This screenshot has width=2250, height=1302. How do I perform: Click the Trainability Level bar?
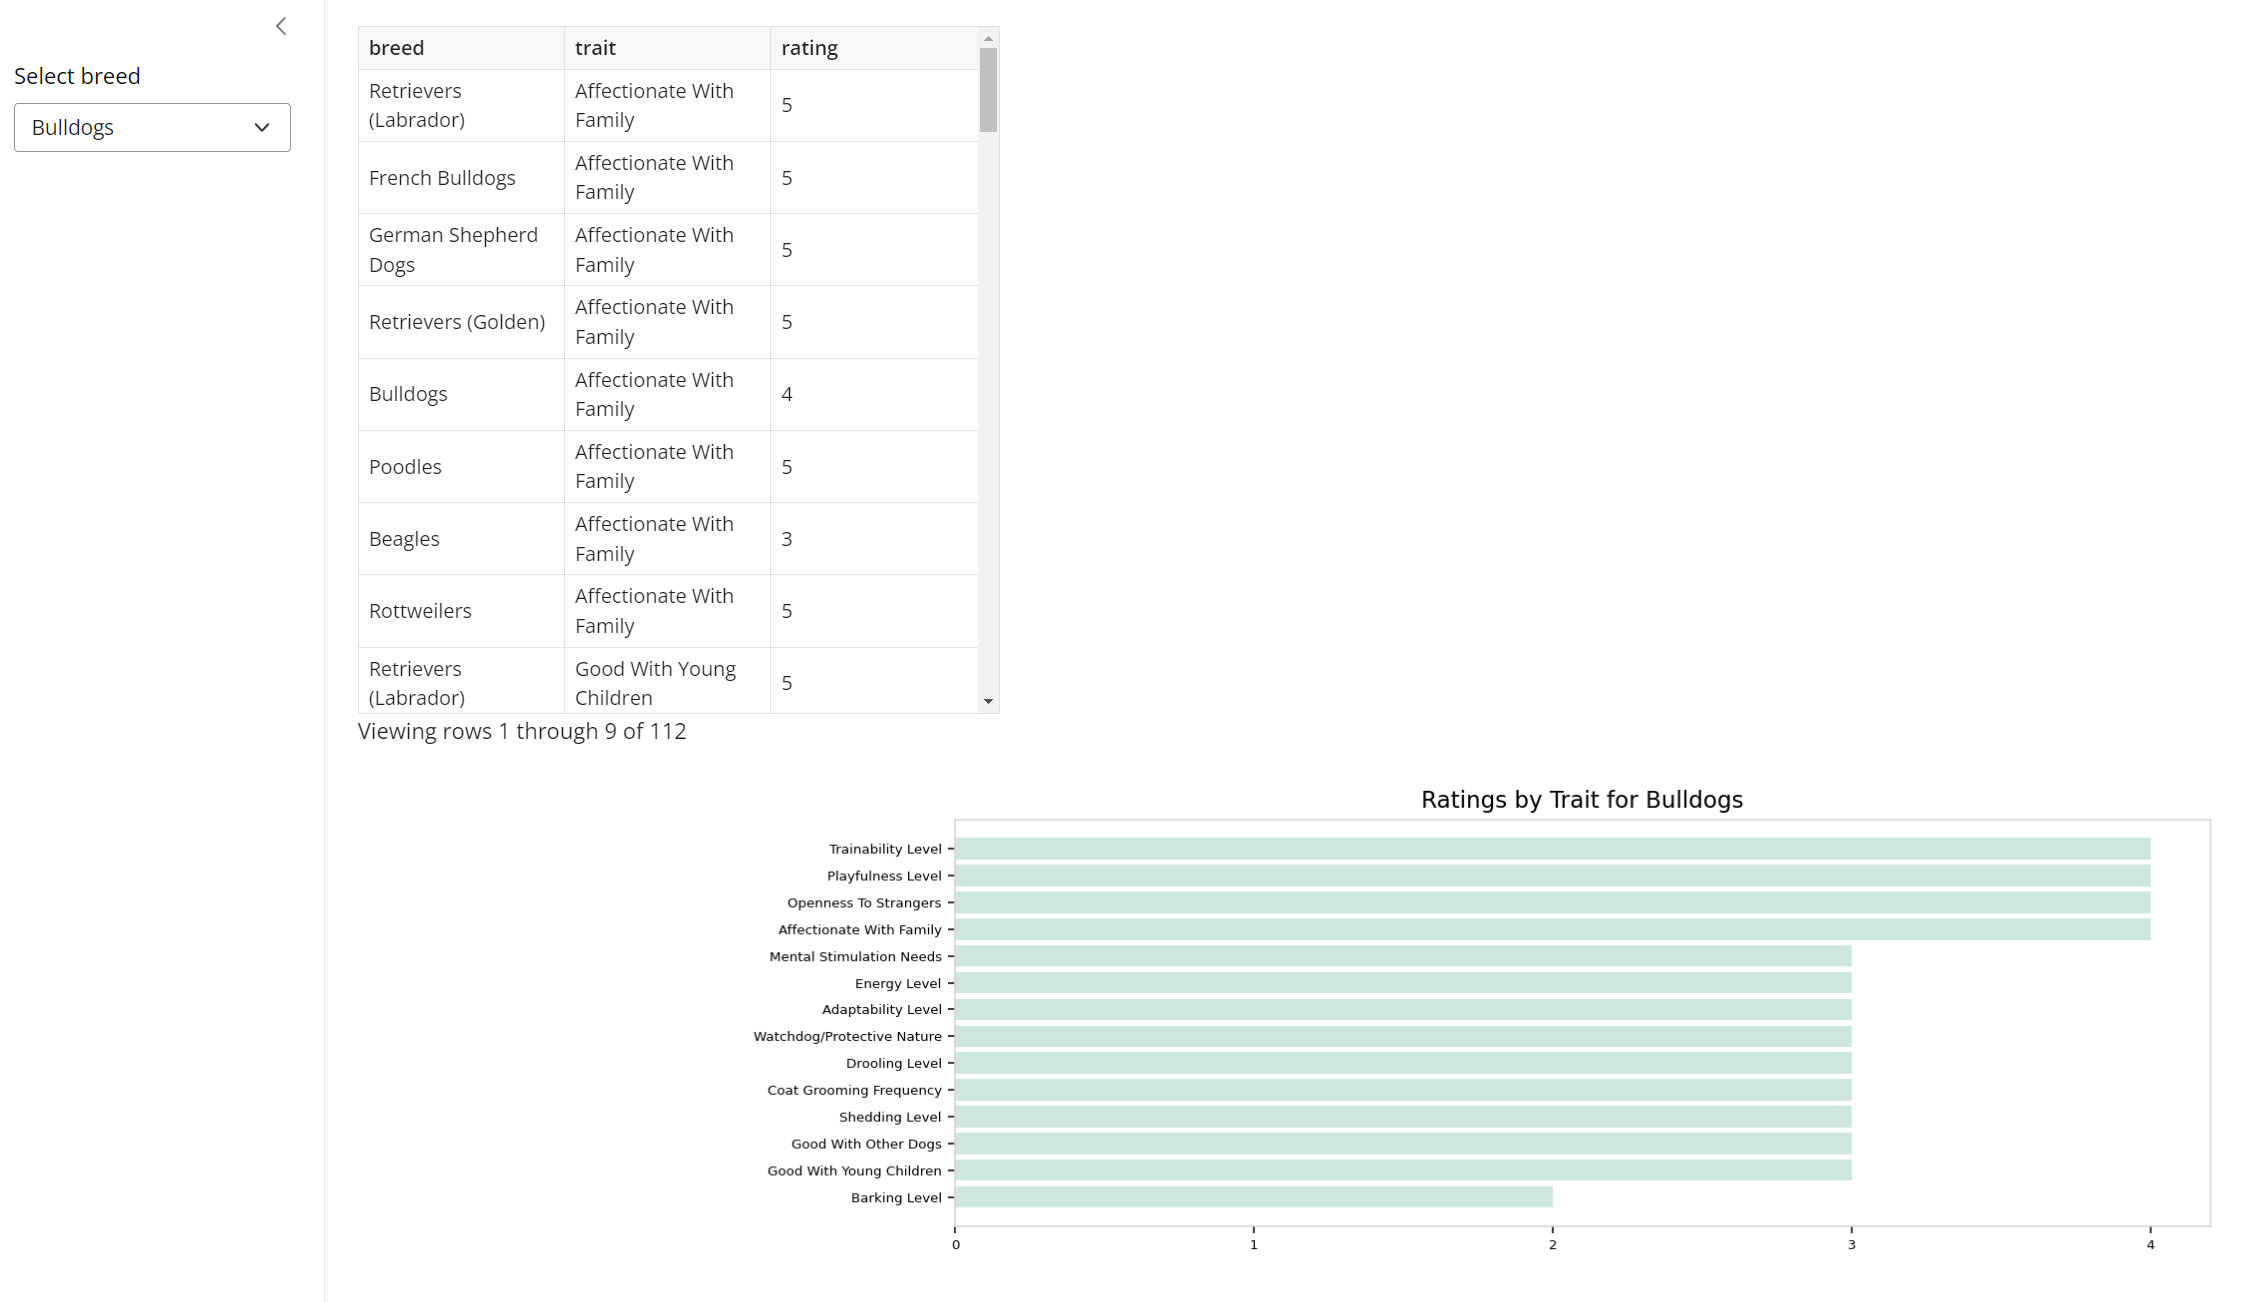coord(1551,849)
